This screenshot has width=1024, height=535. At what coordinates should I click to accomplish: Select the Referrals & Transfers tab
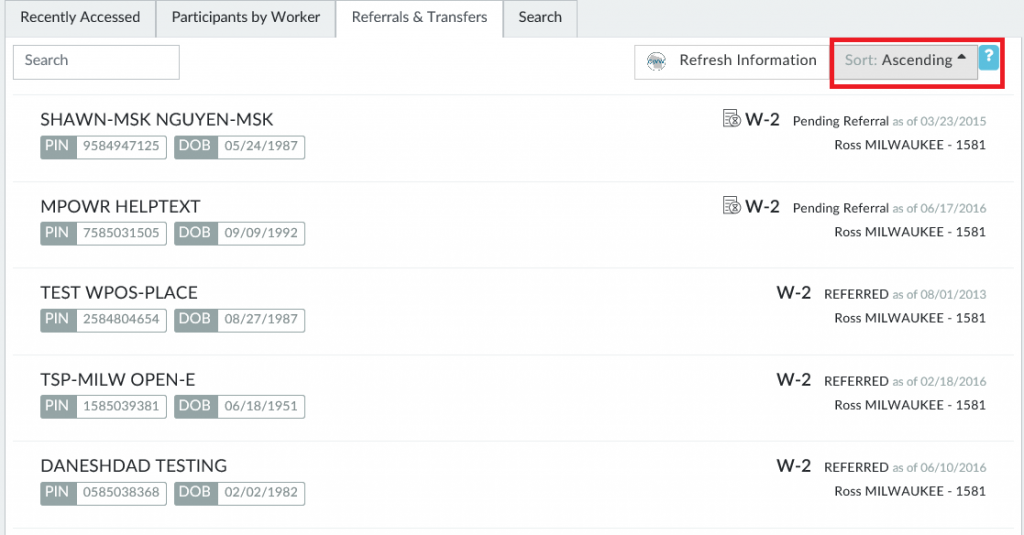click(419, 18)
